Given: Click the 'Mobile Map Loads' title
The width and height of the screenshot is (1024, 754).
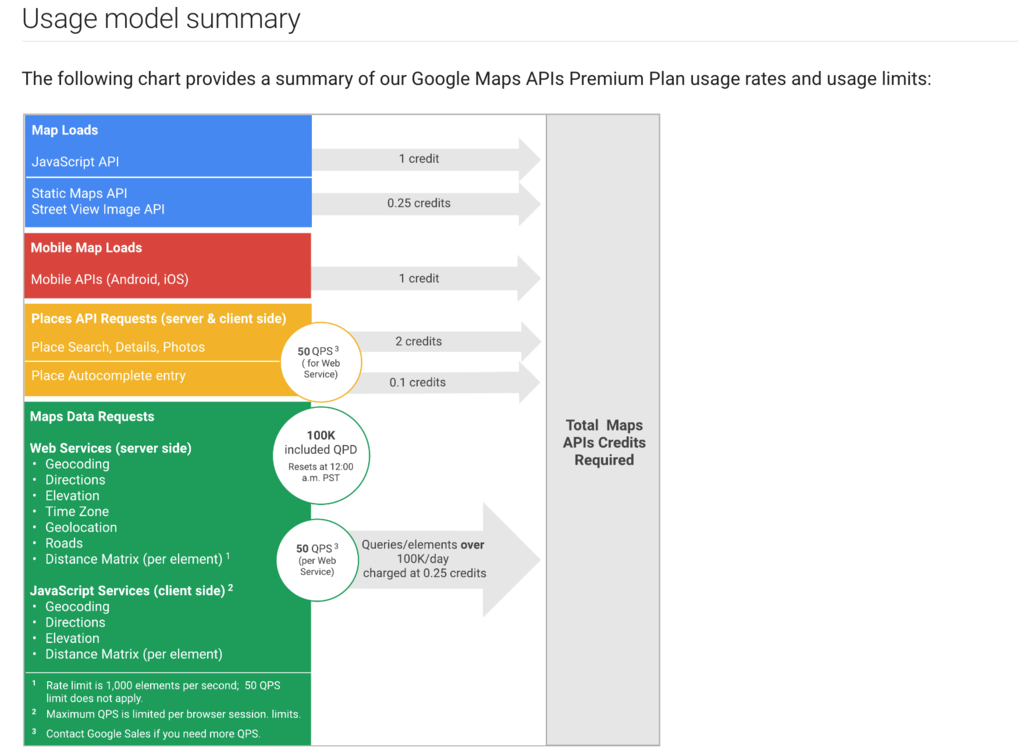Looking at the screenshot, I should point(86,248).
